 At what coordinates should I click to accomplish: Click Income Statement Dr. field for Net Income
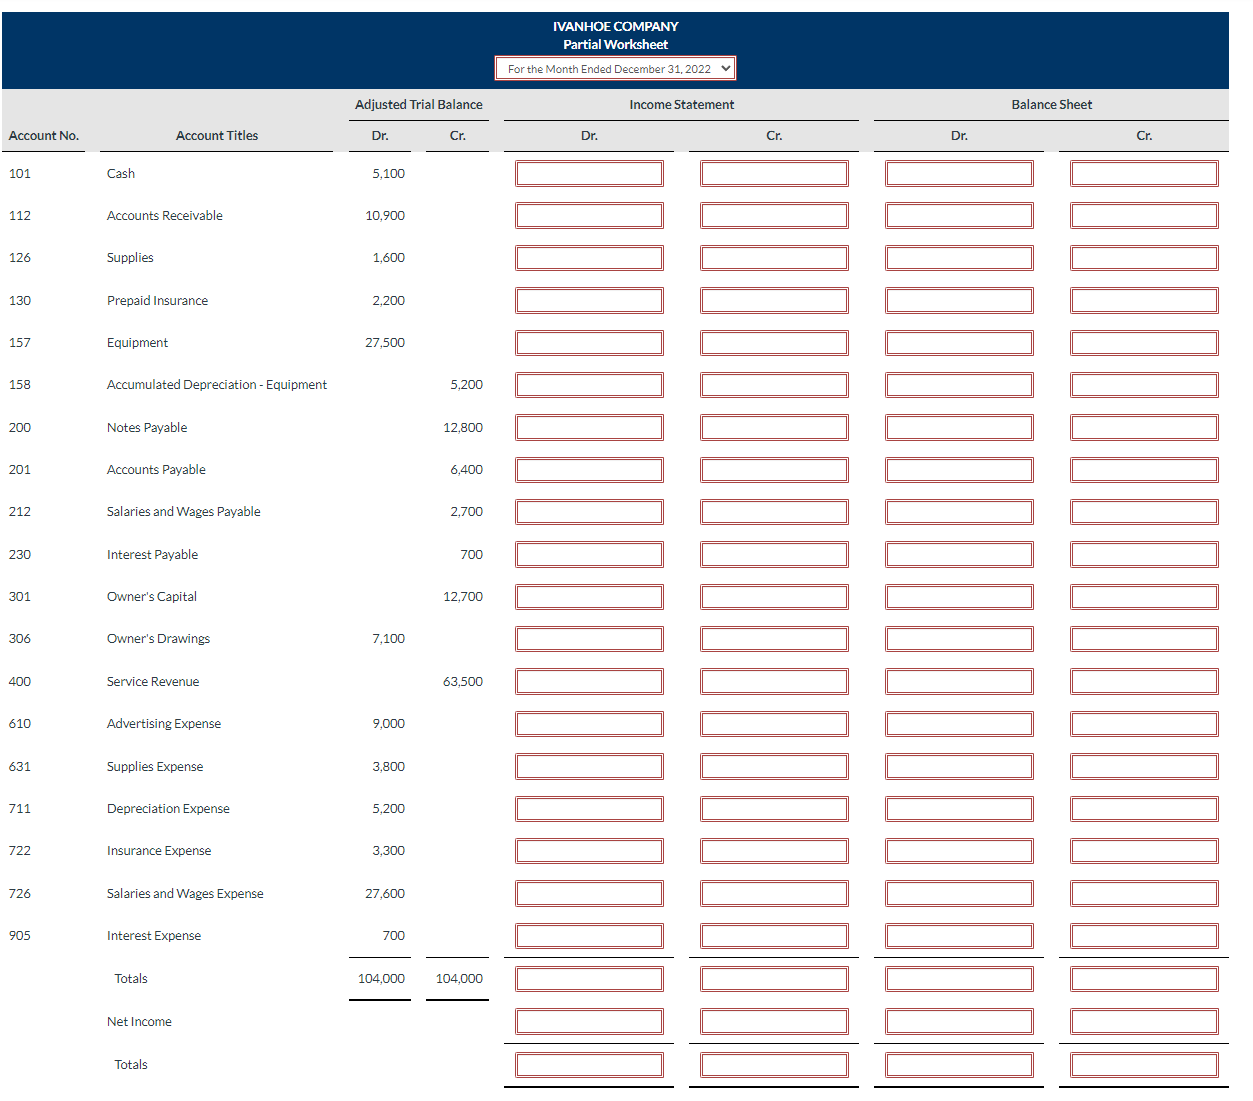tap(589, 1021)
